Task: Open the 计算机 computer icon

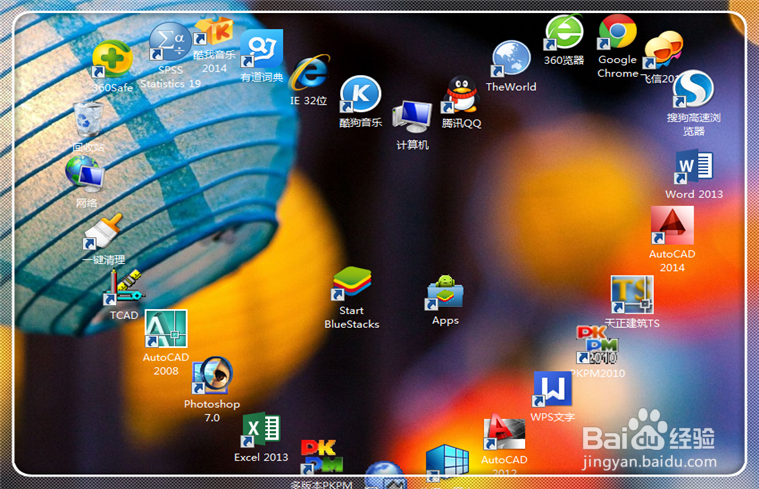Action: click(412, 117)
